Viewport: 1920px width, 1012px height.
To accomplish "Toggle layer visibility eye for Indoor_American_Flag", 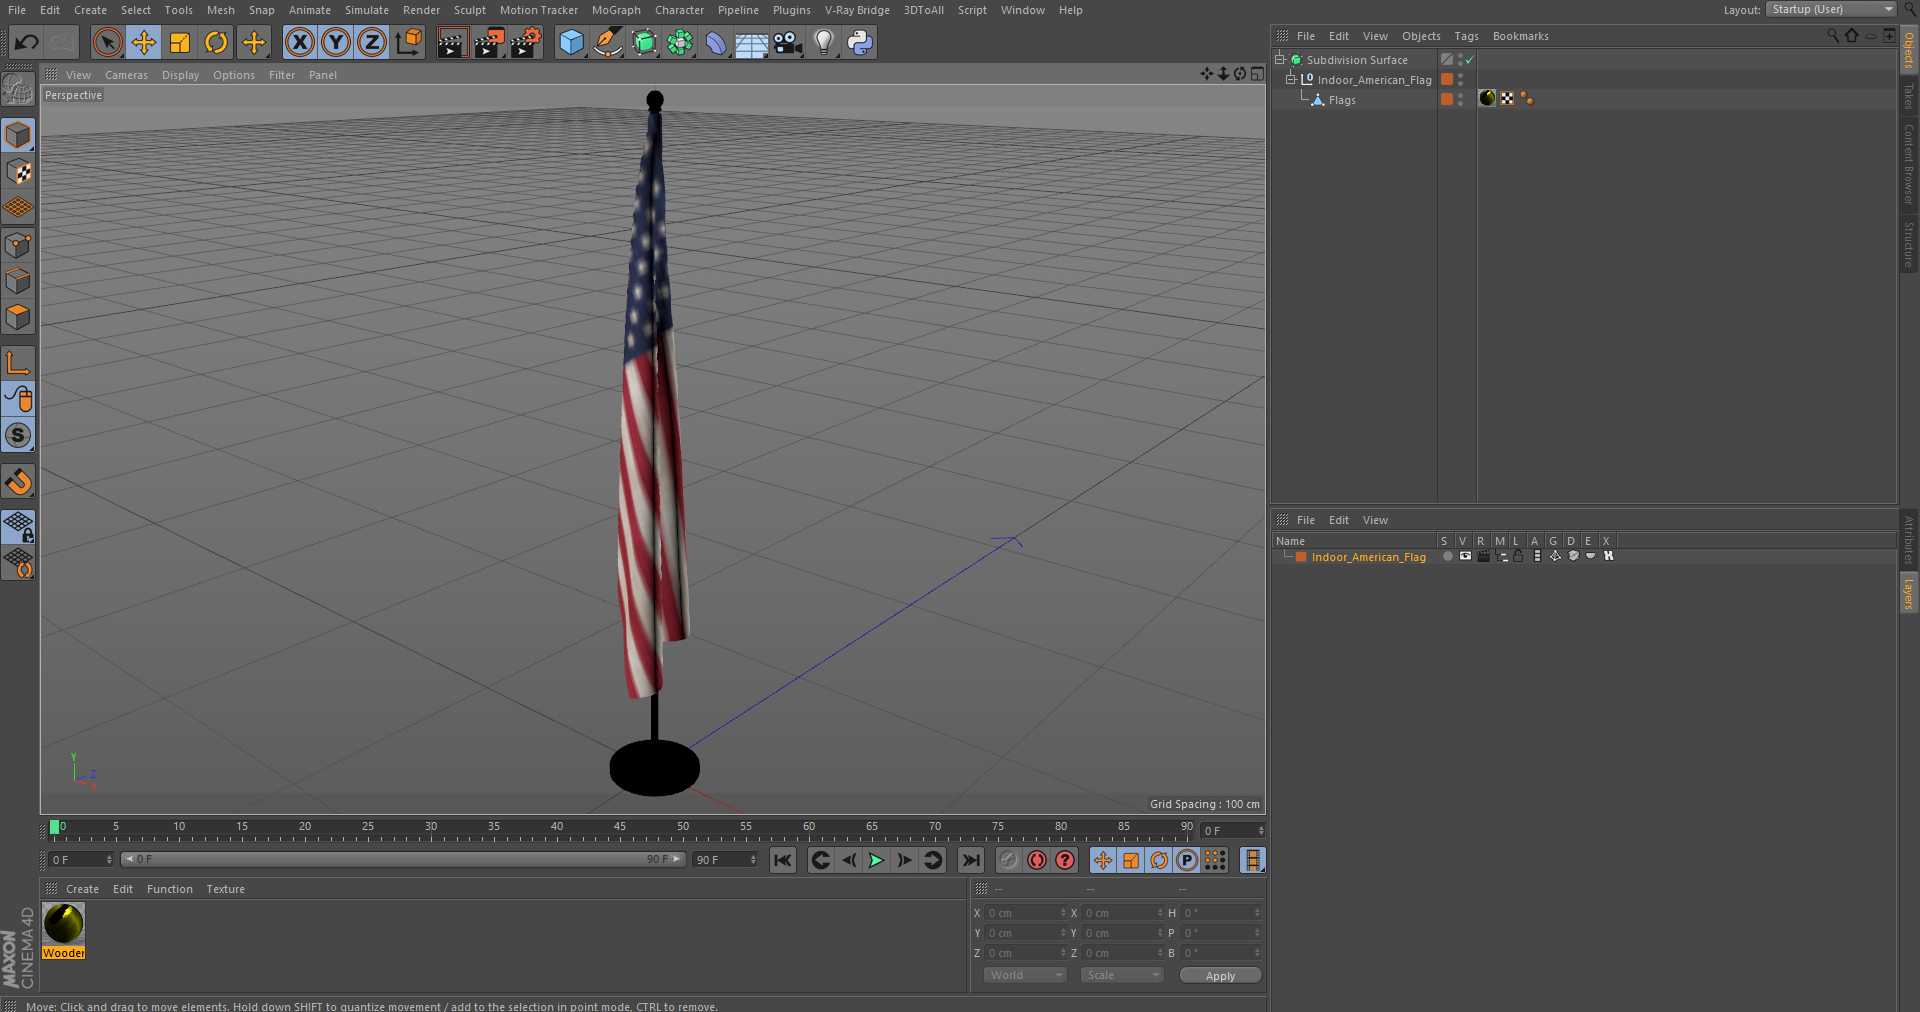I will (1465, 556).
